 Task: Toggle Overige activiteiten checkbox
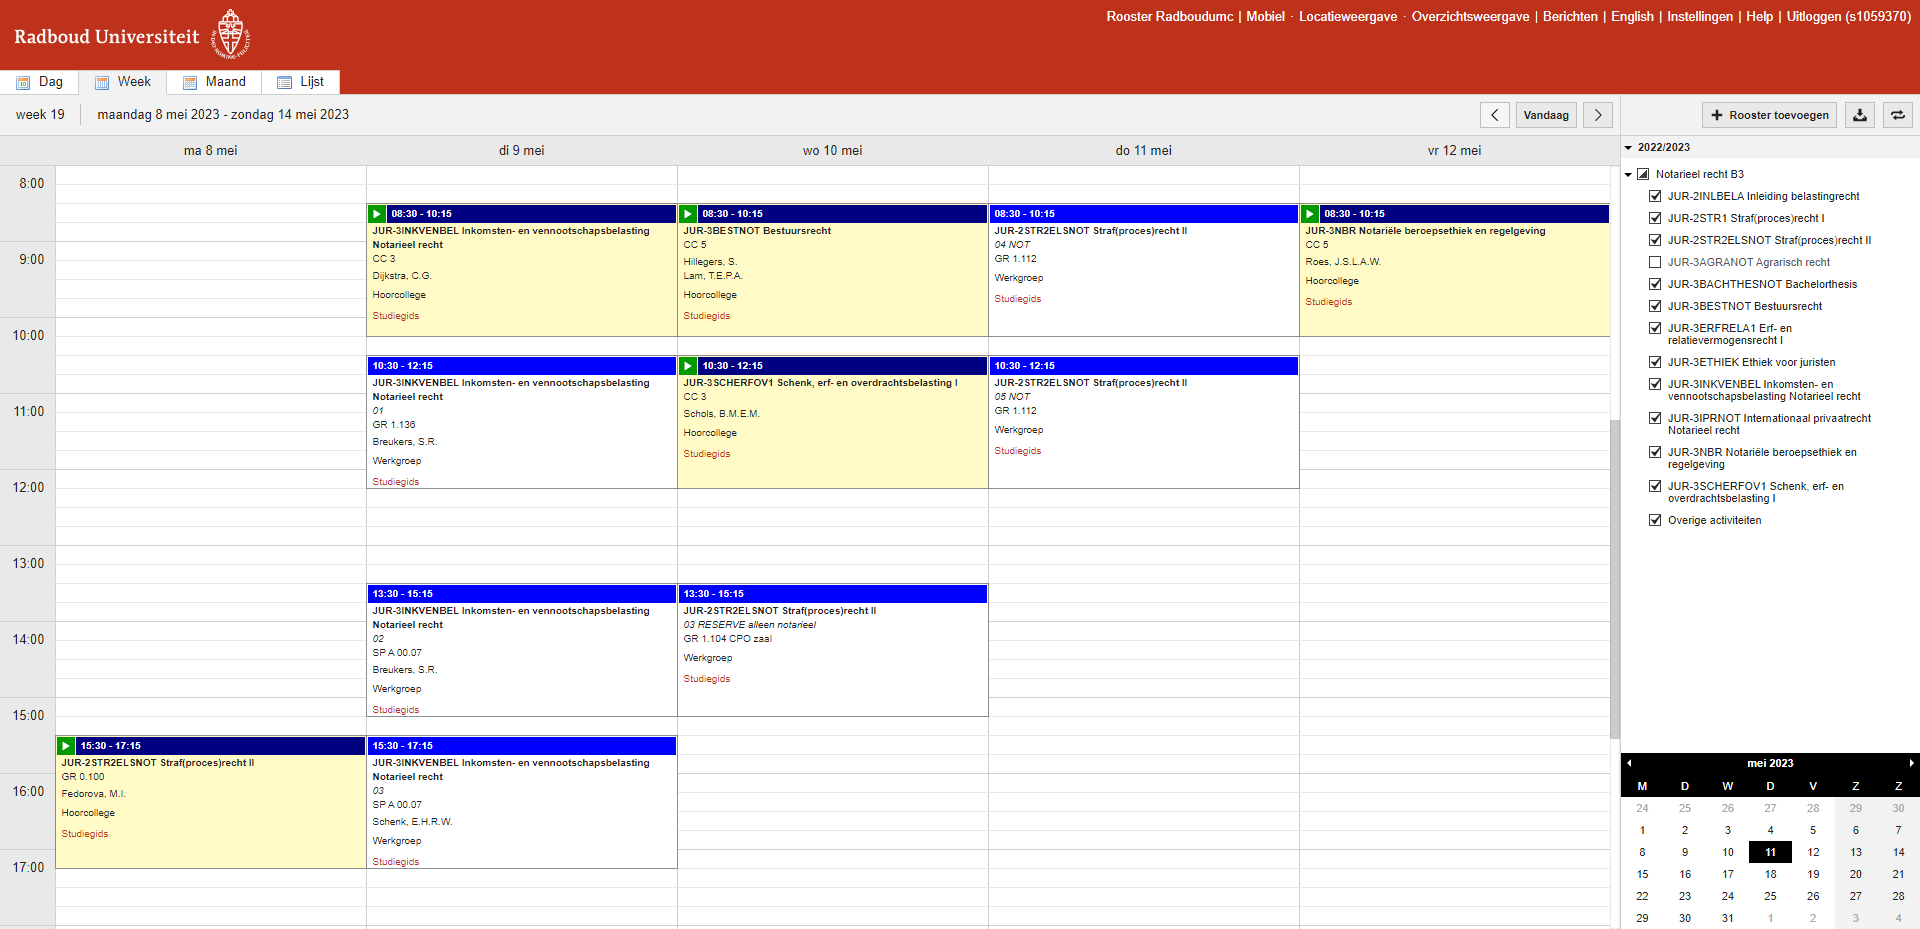pos(1655,520)
